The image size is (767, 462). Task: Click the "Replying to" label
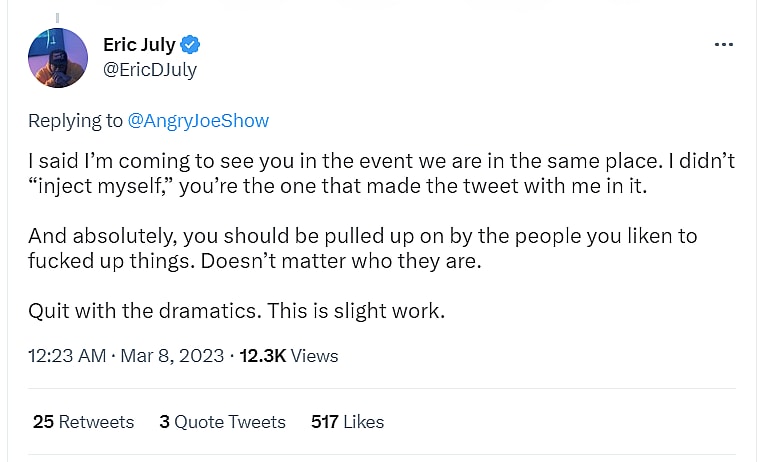coord(75,121)
